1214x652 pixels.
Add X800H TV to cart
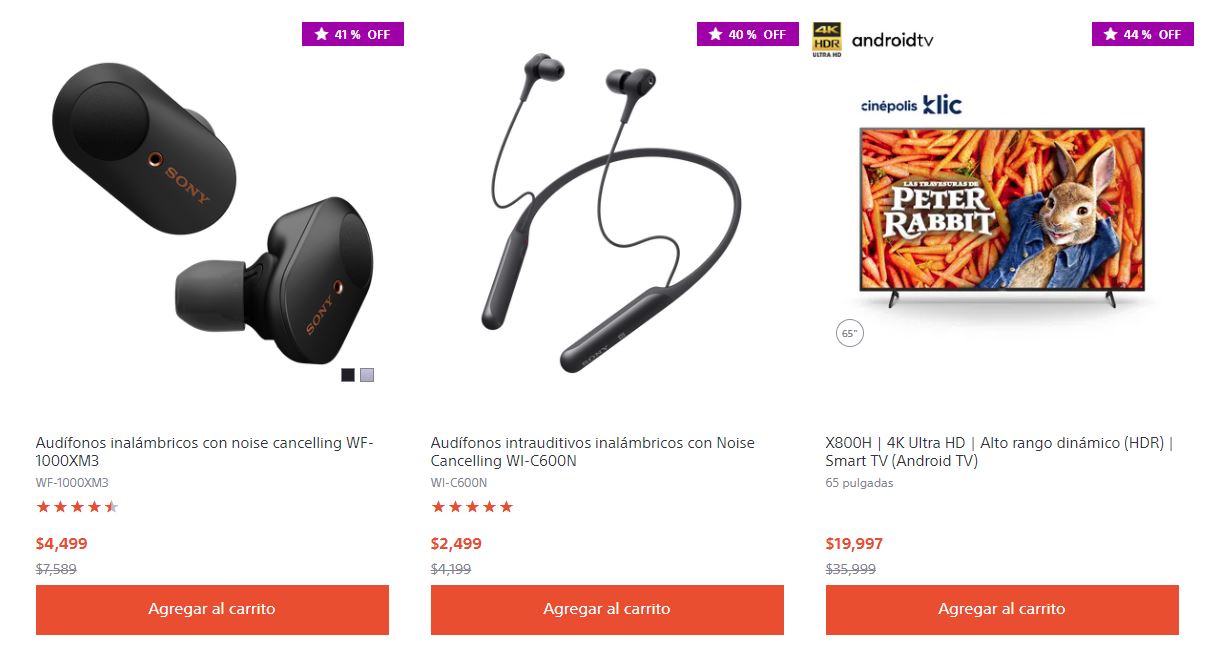[x=1002, y=609]
